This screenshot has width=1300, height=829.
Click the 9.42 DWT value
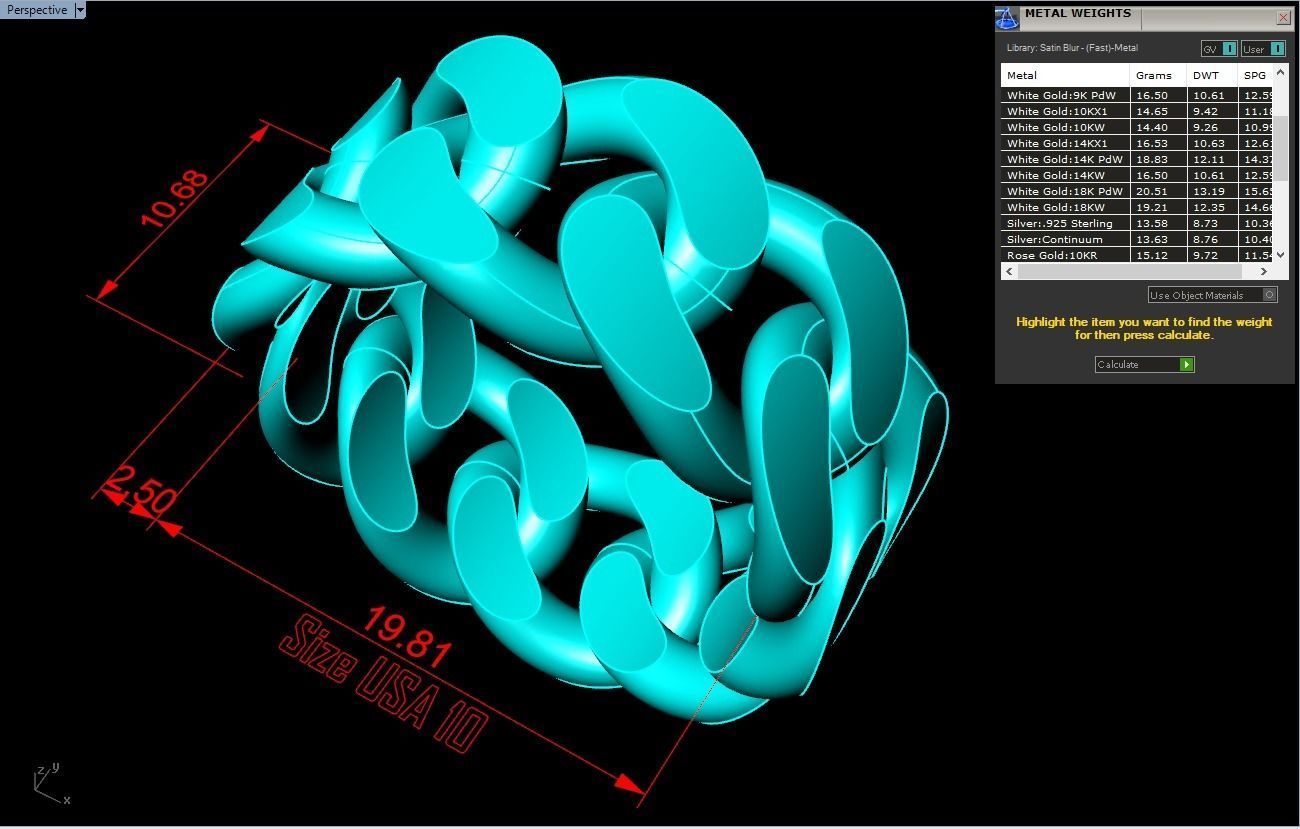coord(1205,111)
